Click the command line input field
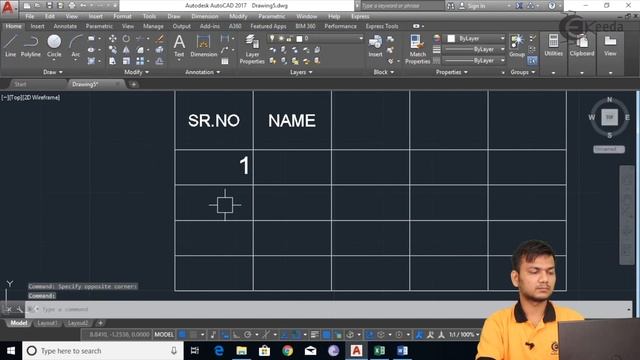Image resolution: width=640 pixels, height=360 pixels. [329, 309]
